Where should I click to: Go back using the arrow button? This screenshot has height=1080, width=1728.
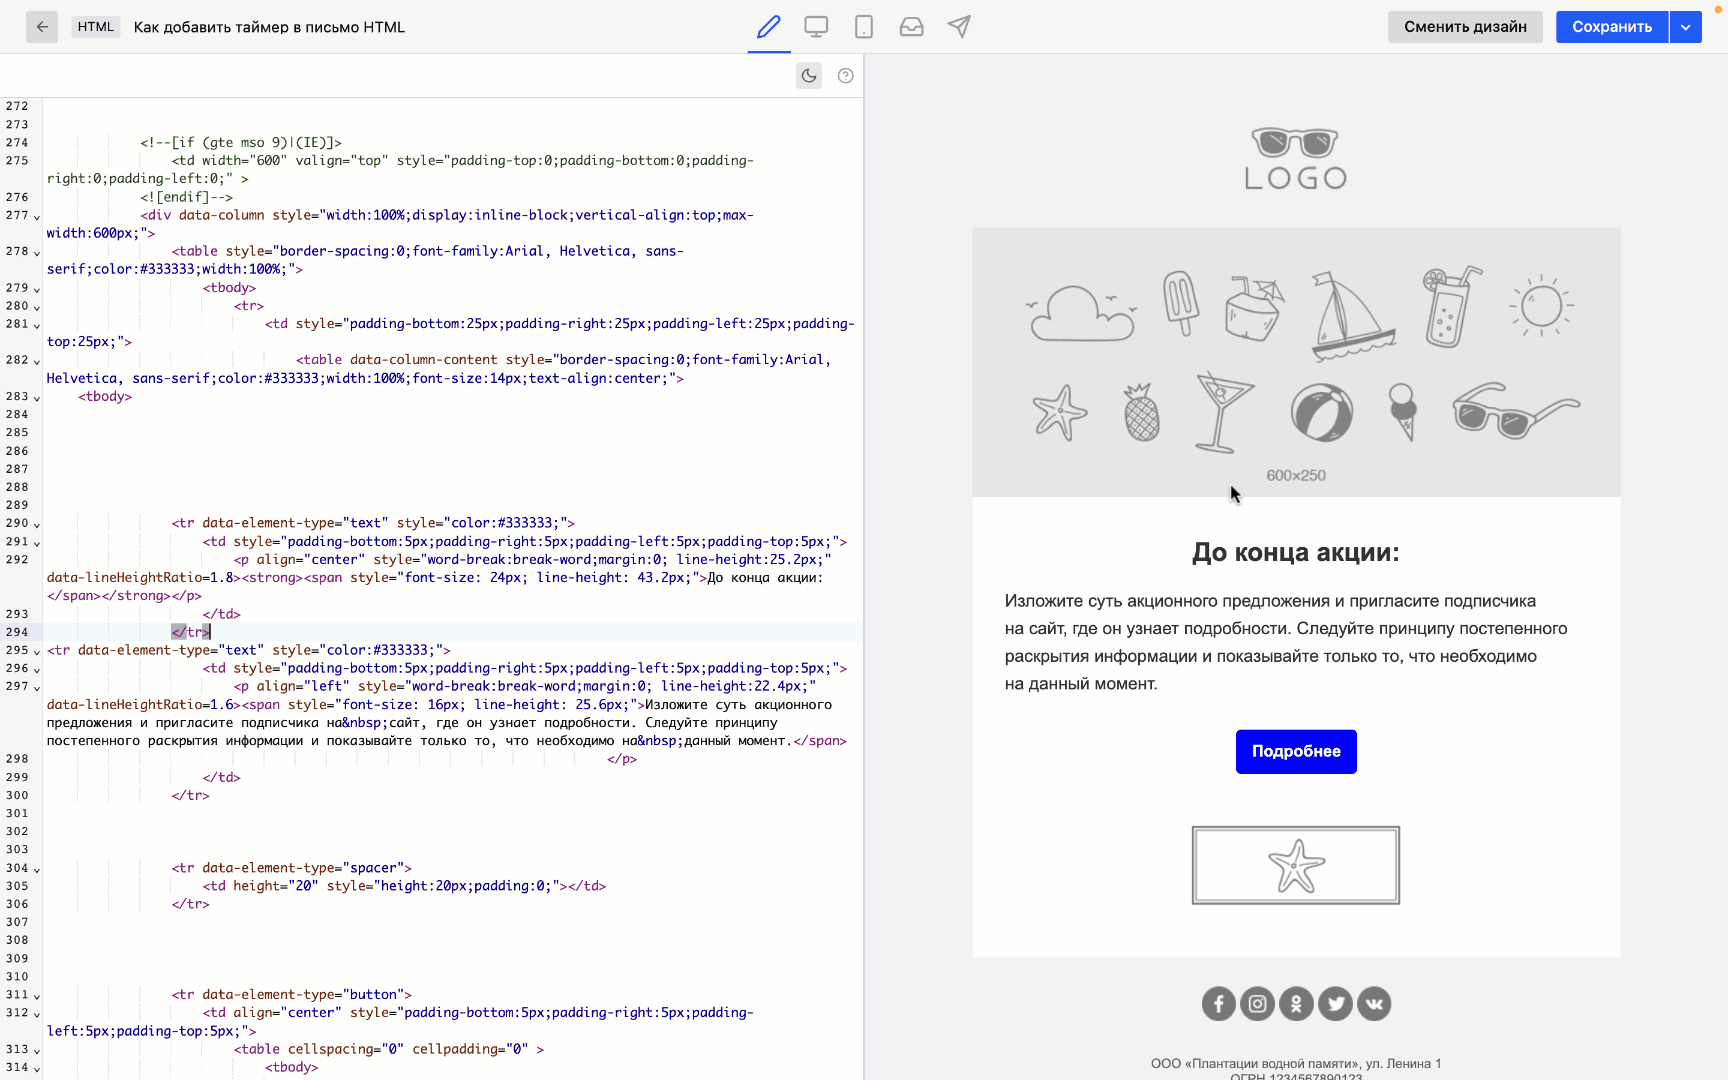42,27
